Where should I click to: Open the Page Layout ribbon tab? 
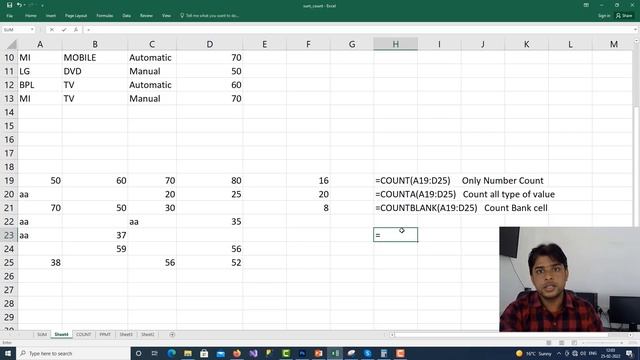76,16
